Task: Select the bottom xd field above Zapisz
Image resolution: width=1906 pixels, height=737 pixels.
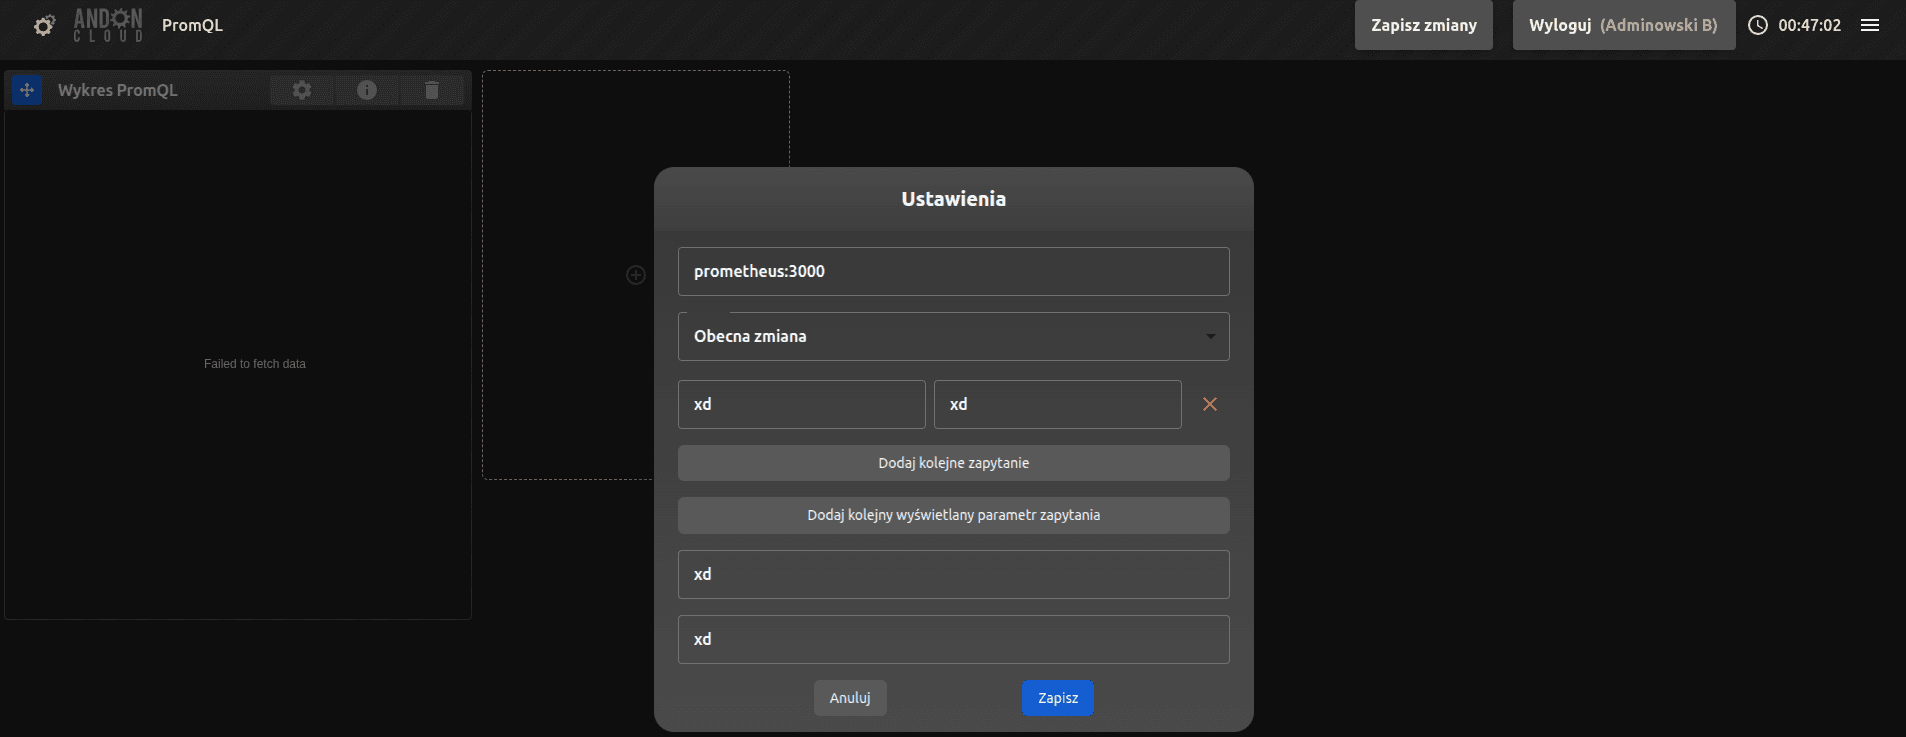Action: pyautogui.click(x=953, y=640)
